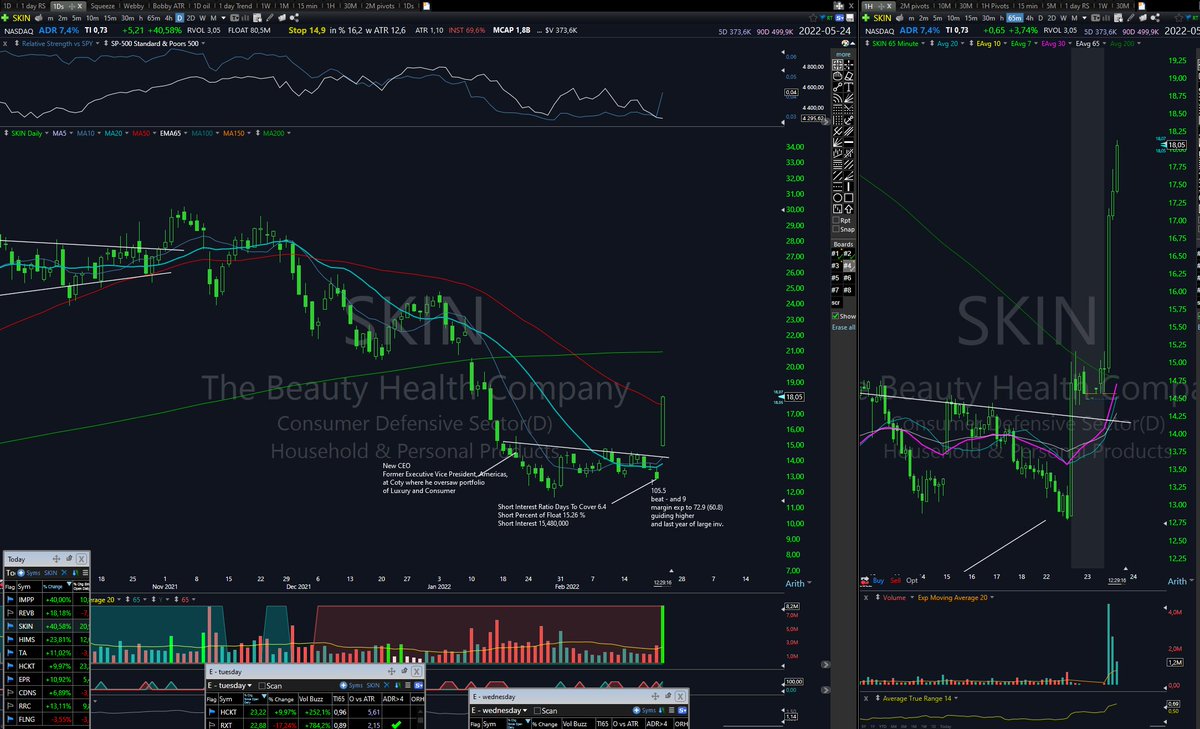
Task: Switch to the 1D oil layout tab
Action: [x=202, y=6]
